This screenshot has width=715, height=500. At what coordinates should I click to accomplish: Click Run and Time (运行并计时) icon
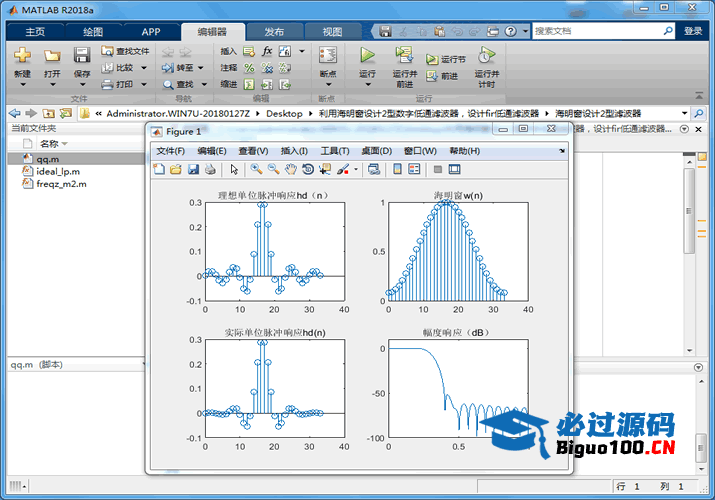(486, 55)
